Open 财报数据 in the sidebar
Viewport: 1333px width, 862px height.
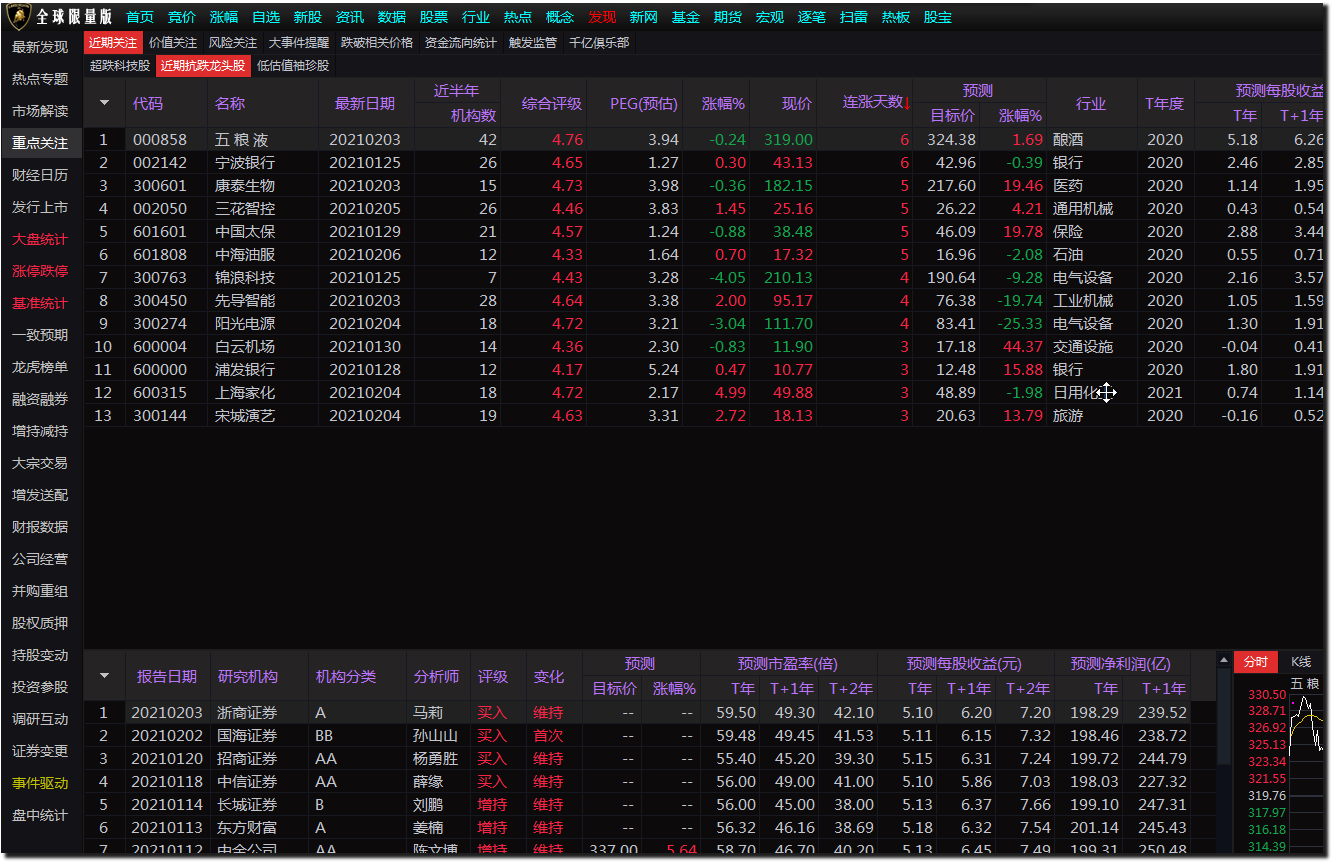point(41,527)
